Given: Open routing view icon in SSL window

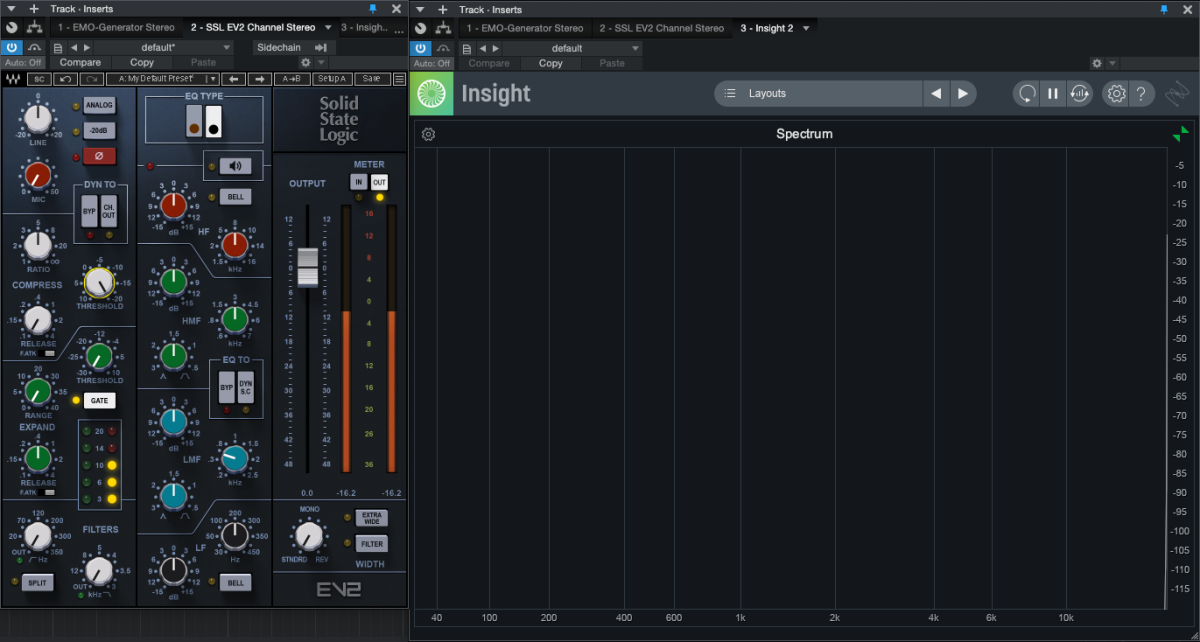Looking at the screenshot, I should pos(36,27).
